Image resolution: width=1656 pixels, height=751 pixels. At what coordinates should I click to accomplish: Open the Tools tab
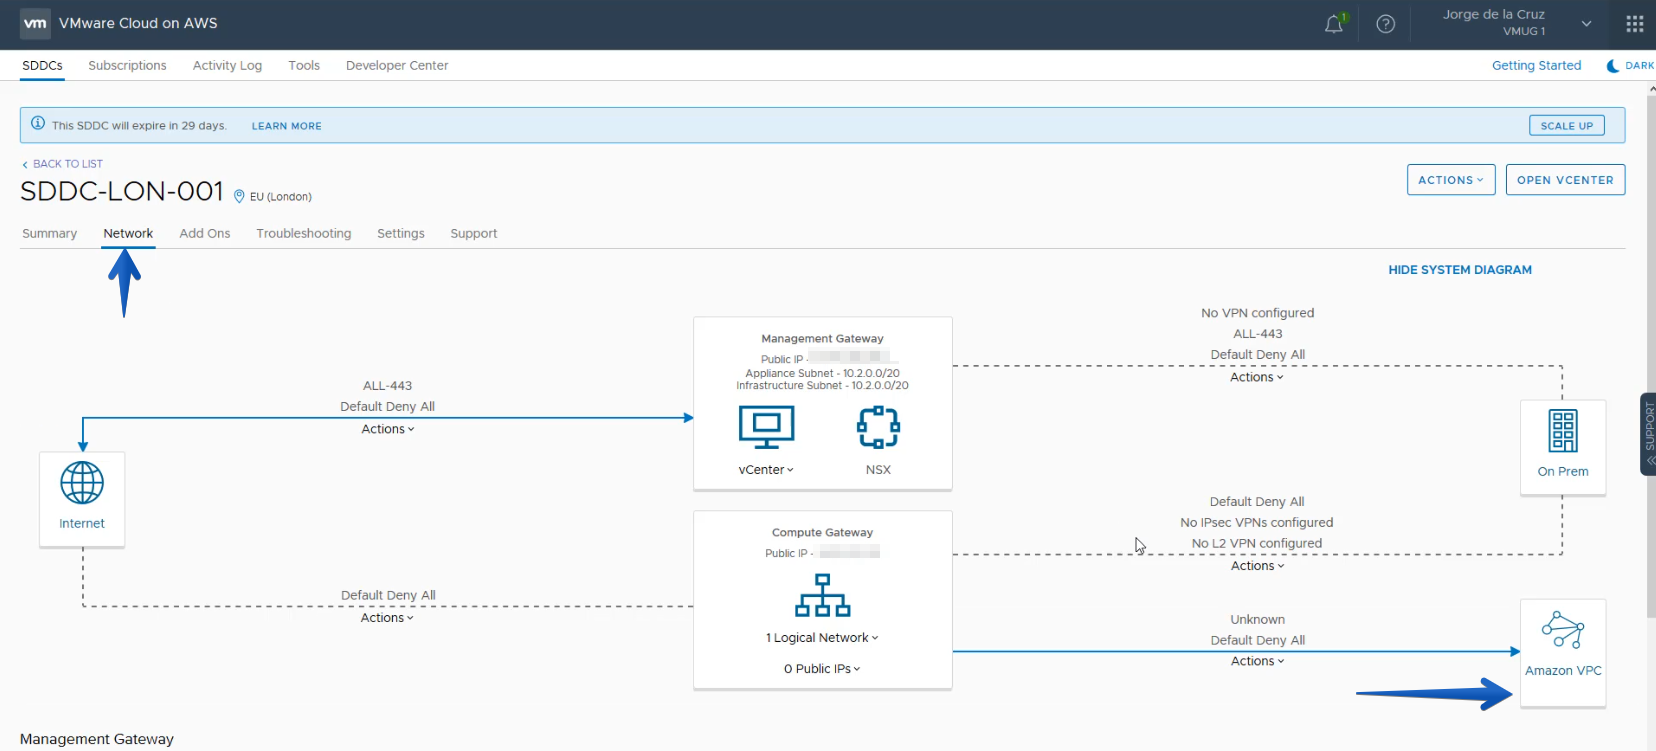pos(304,66)
